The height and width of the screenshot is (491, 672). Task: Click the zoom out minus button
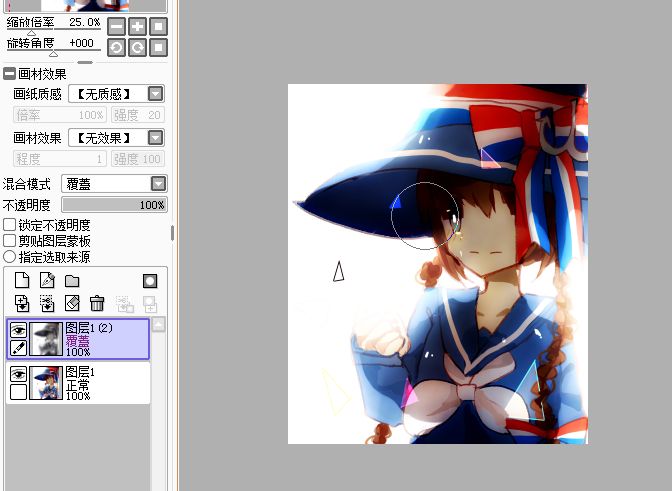(116, 27)
